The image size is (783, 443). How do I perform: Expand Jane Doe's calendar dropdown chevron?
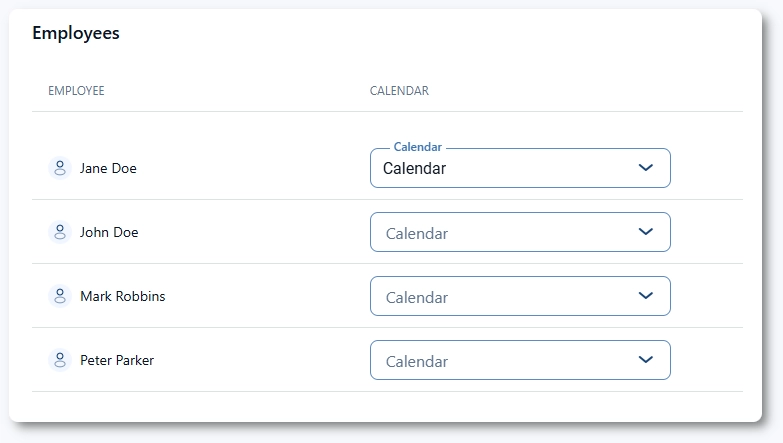point(646,168)
